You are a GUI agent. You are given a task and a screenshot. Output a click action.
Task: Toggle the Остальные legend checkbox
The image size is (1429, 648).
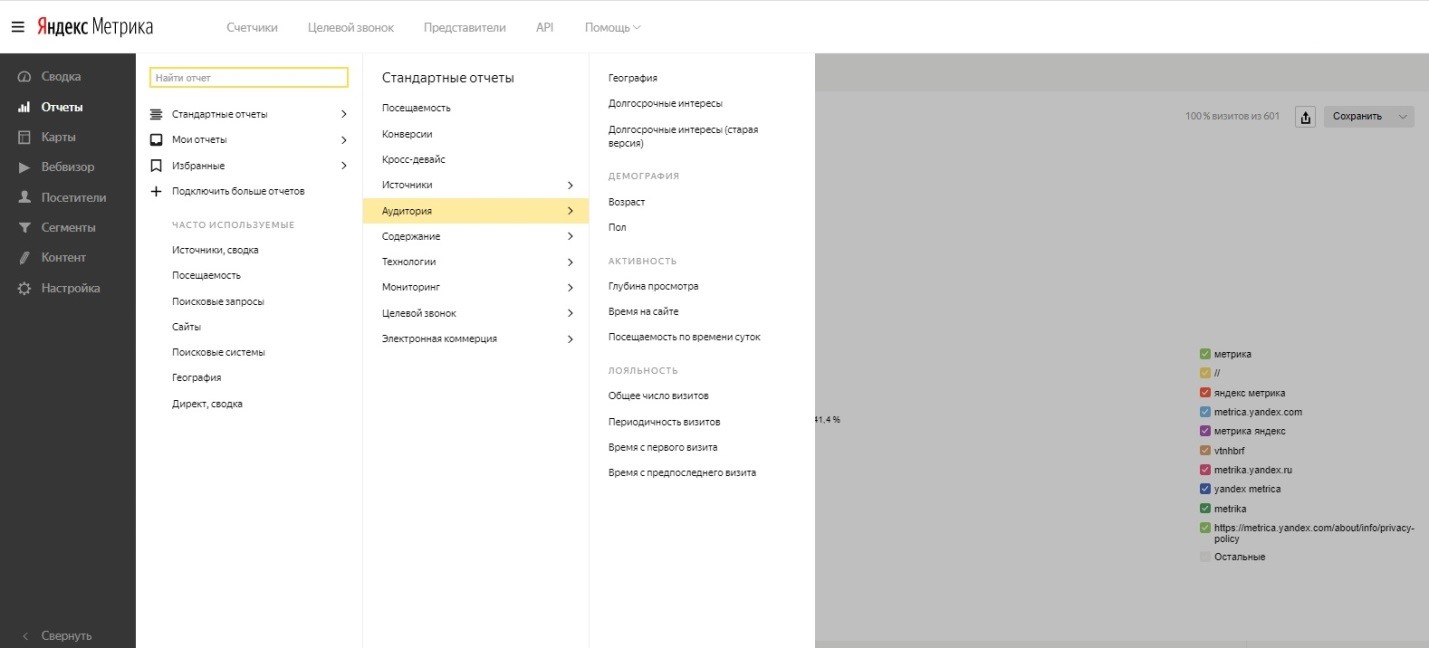pos(1205,557)
